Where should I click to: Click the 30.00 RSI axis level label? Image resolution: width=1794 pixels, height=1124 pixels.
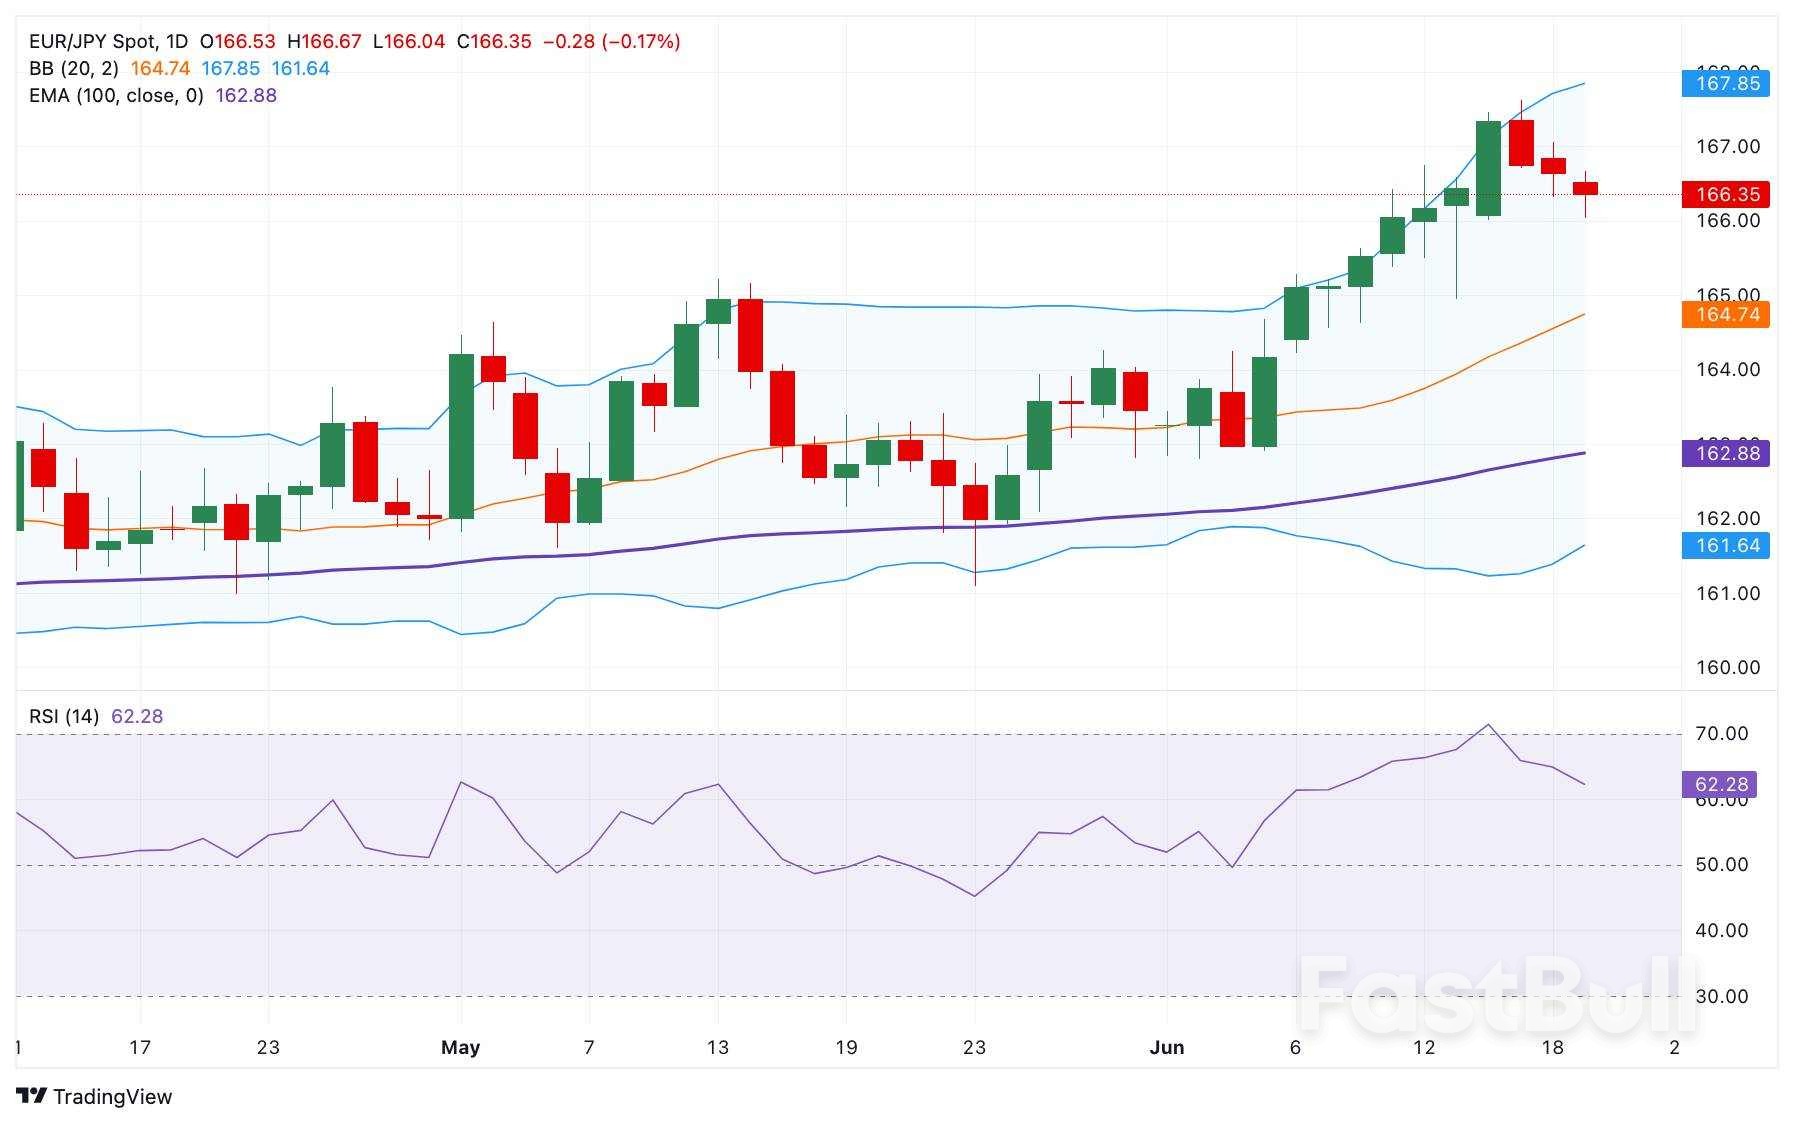pyautogui.click(x=1721, y=996)
